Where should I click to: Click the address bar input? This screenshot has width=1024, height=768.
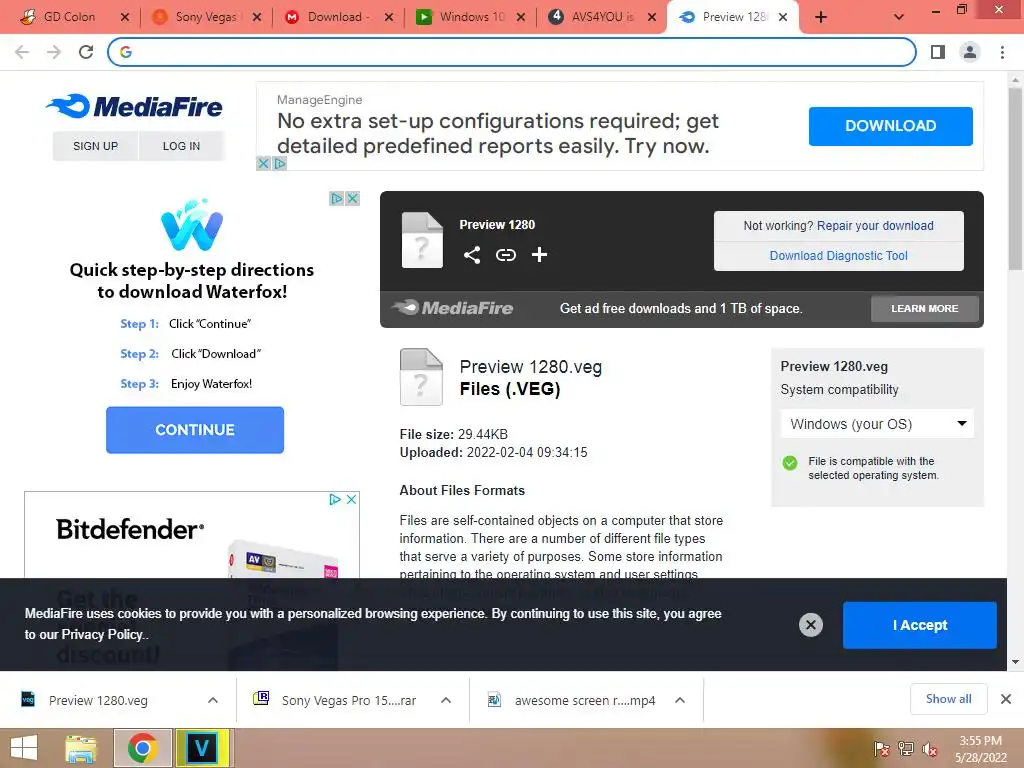[x=512, y=52]
